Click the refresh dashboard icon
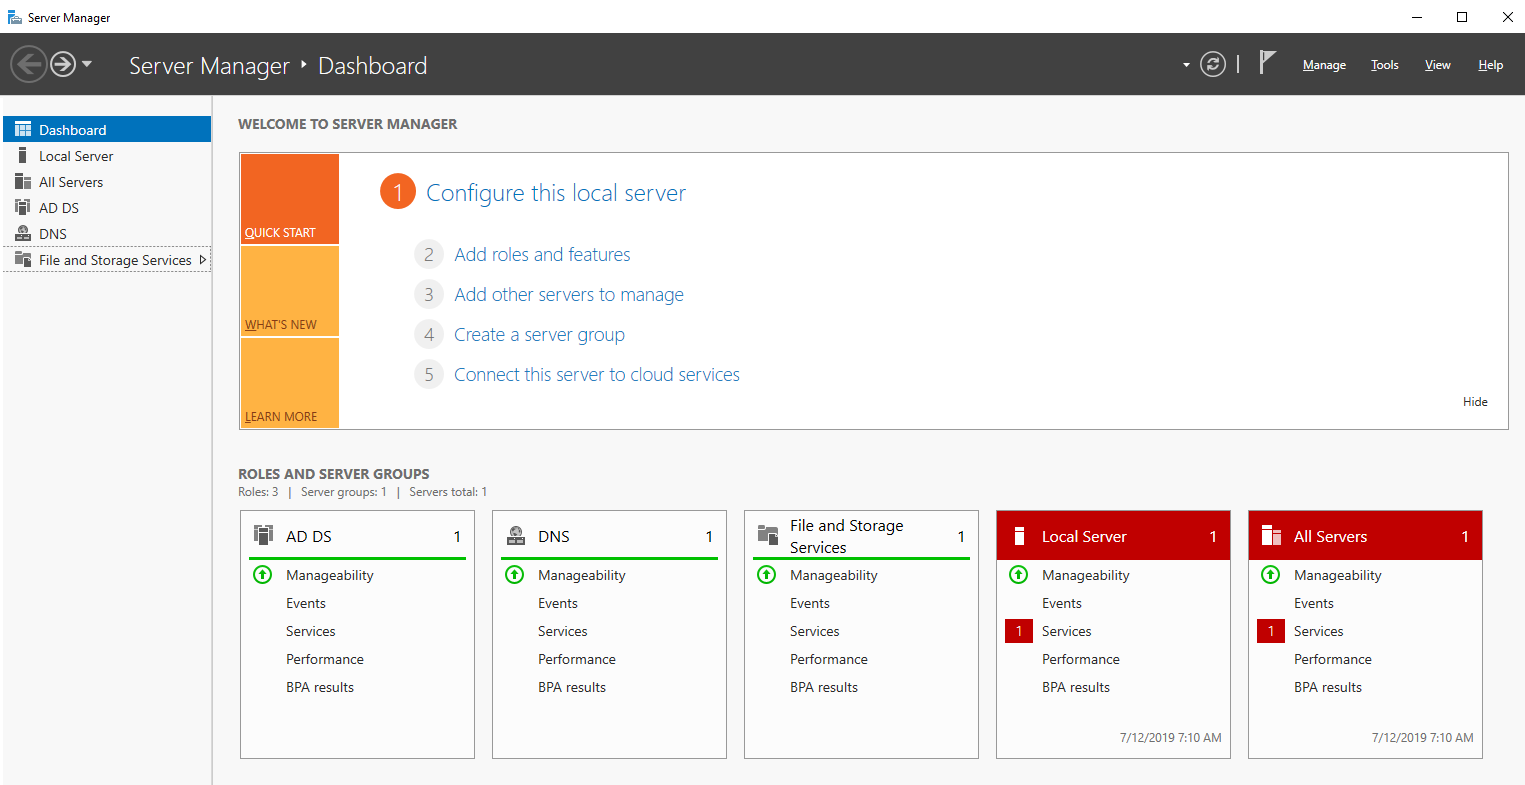Viewport: 1525px width, 785px height. coord(1213,65)
